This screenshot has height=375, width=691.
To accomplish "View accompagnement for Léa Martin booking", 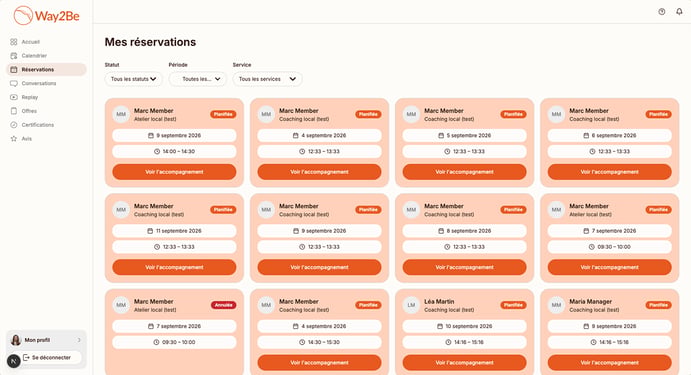I will (x=464, y=363).
